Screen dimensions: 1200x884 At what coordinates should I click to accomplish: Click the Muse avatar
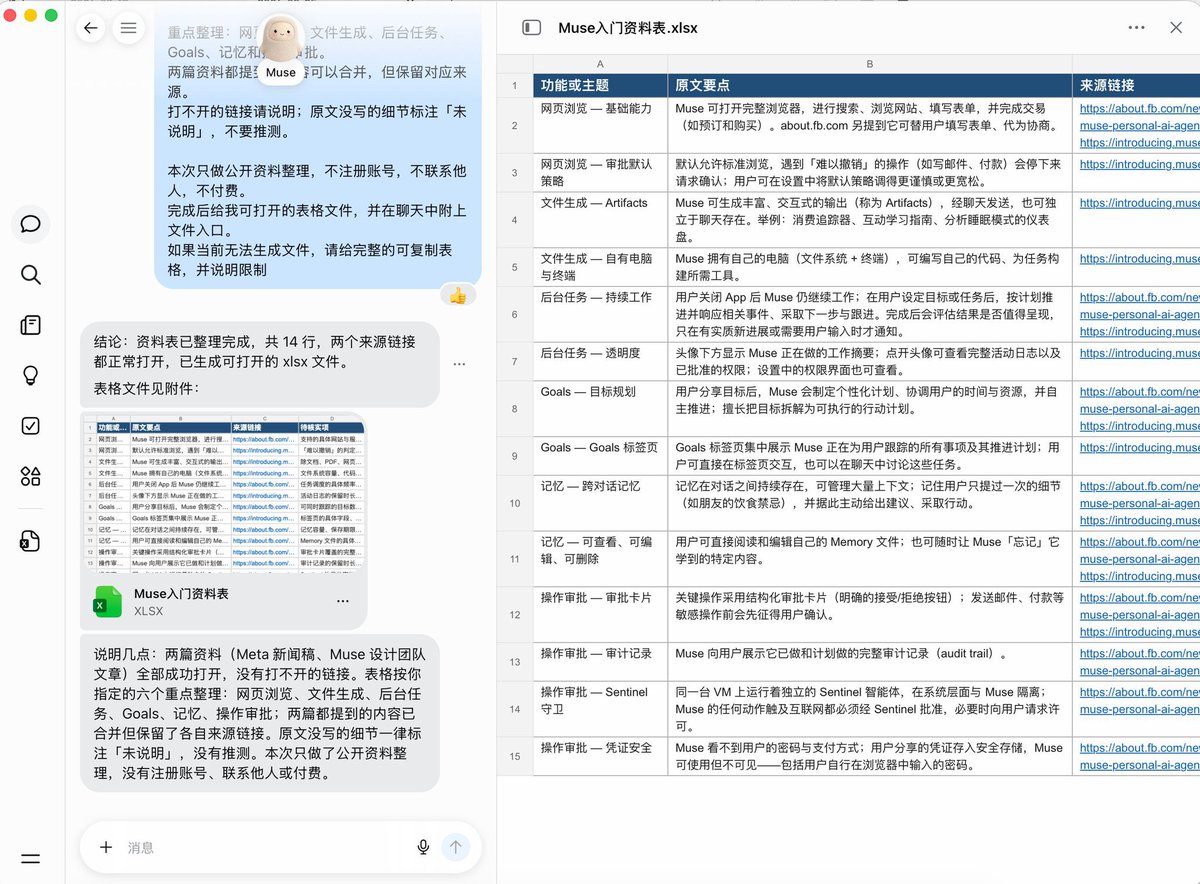tap(281, 40)
